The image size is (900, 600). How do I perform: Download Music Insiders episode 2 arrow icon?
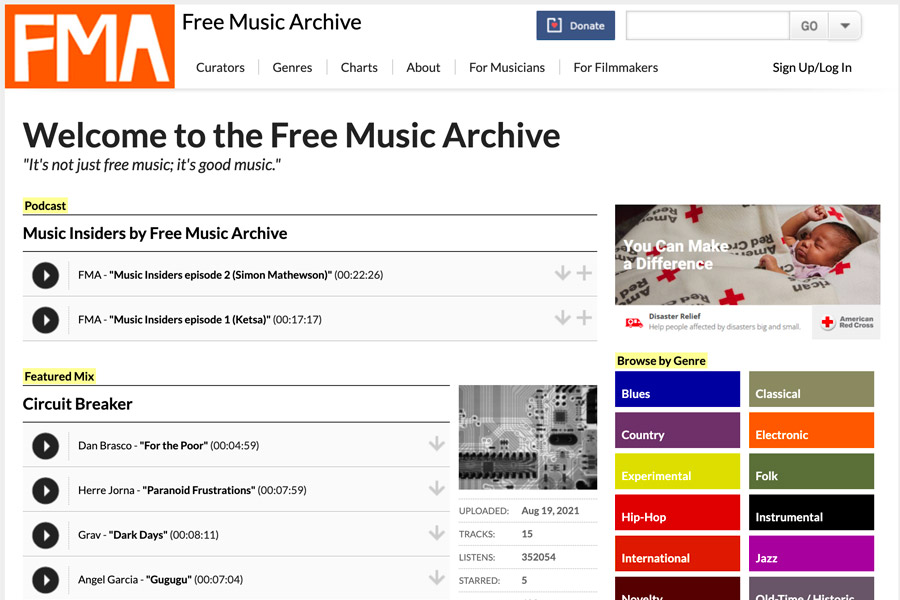(x=562, y=273)
